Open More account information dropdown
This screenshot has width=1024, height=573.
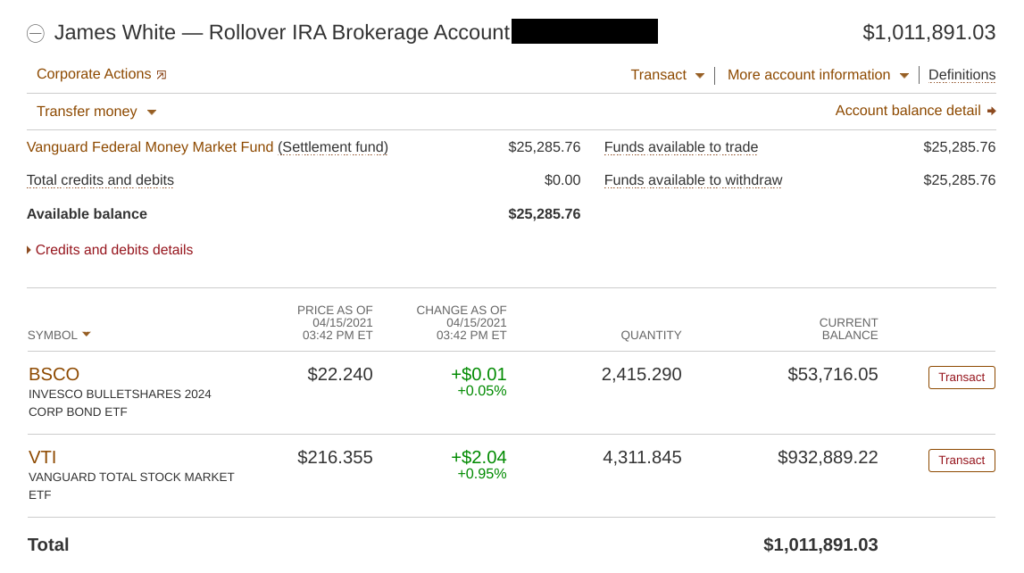[x=817, y=75]
